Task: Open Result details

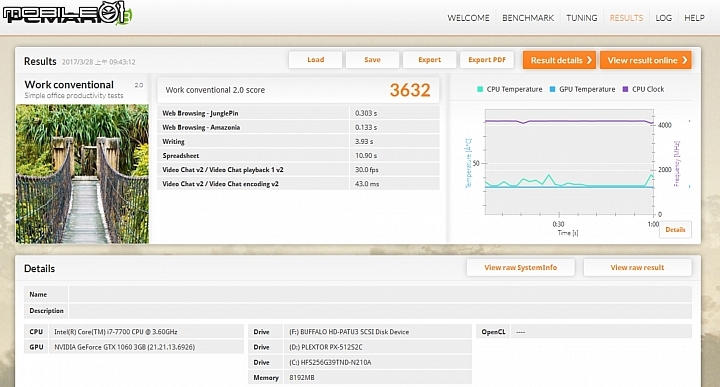Action: [x=559, y=60]
